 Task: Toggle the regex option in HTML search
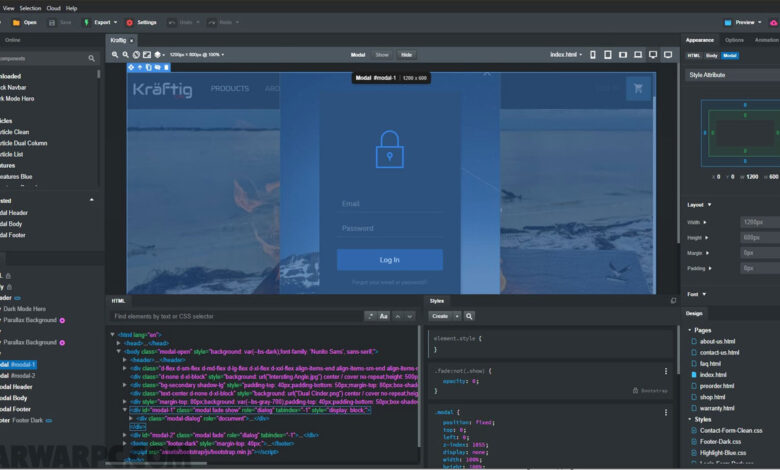point(371,316)
